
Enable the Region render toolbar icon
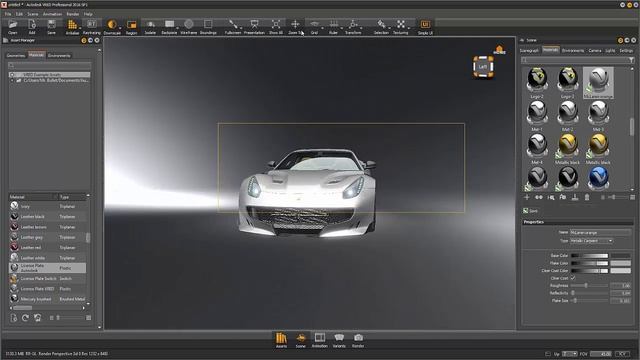point(131,24)
